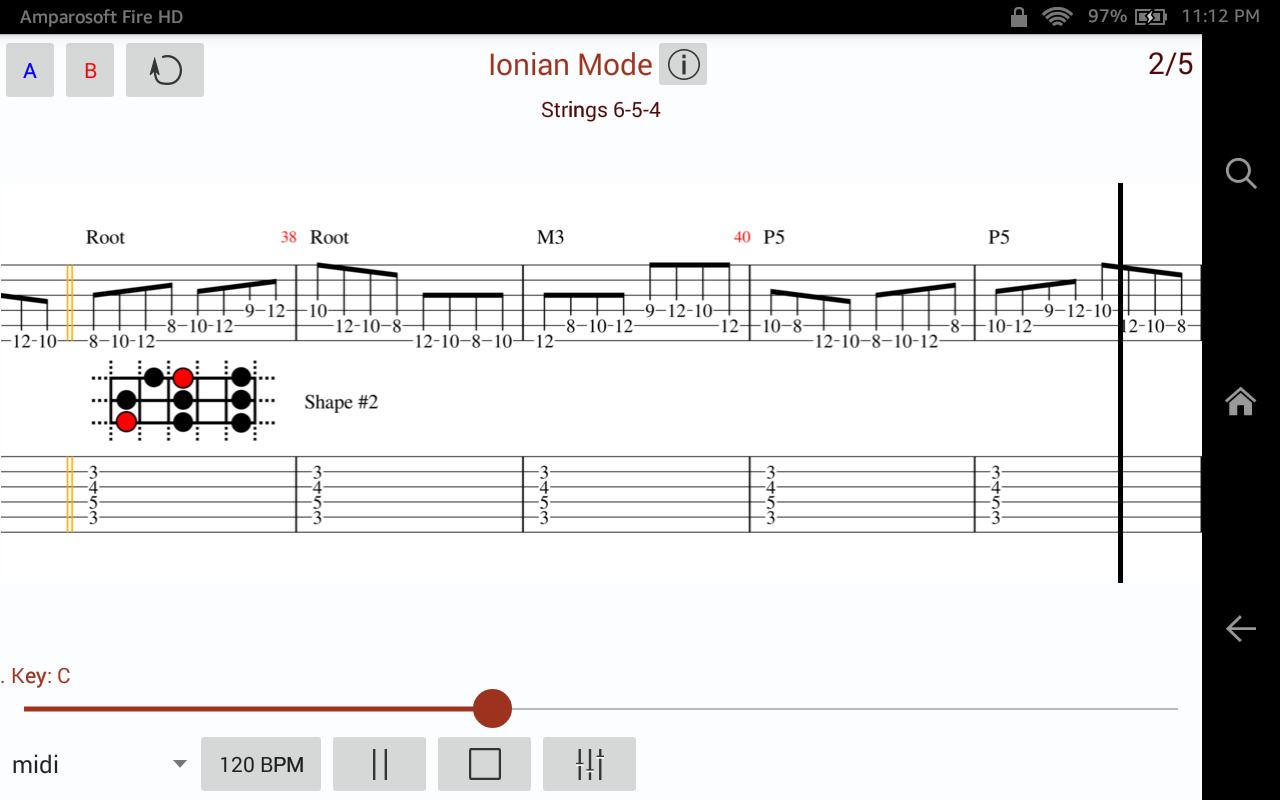1280x800 pixels.
Task: Tap the Shape #2 fretboard diagram
Action: pyautogui.click(x=183, y=400)
